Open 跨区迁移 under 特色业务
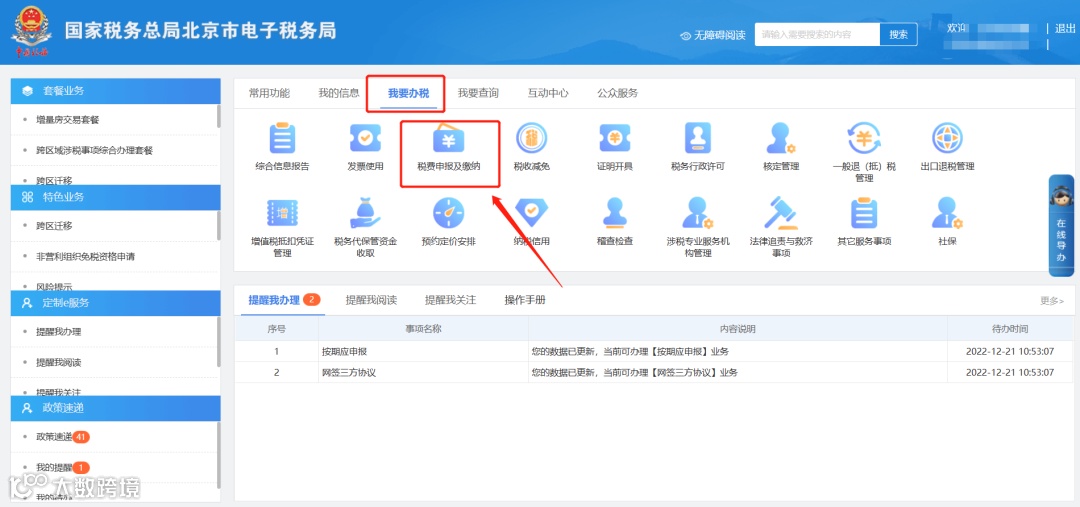Screen dimensions: 1080x507 tap(54, 226)
